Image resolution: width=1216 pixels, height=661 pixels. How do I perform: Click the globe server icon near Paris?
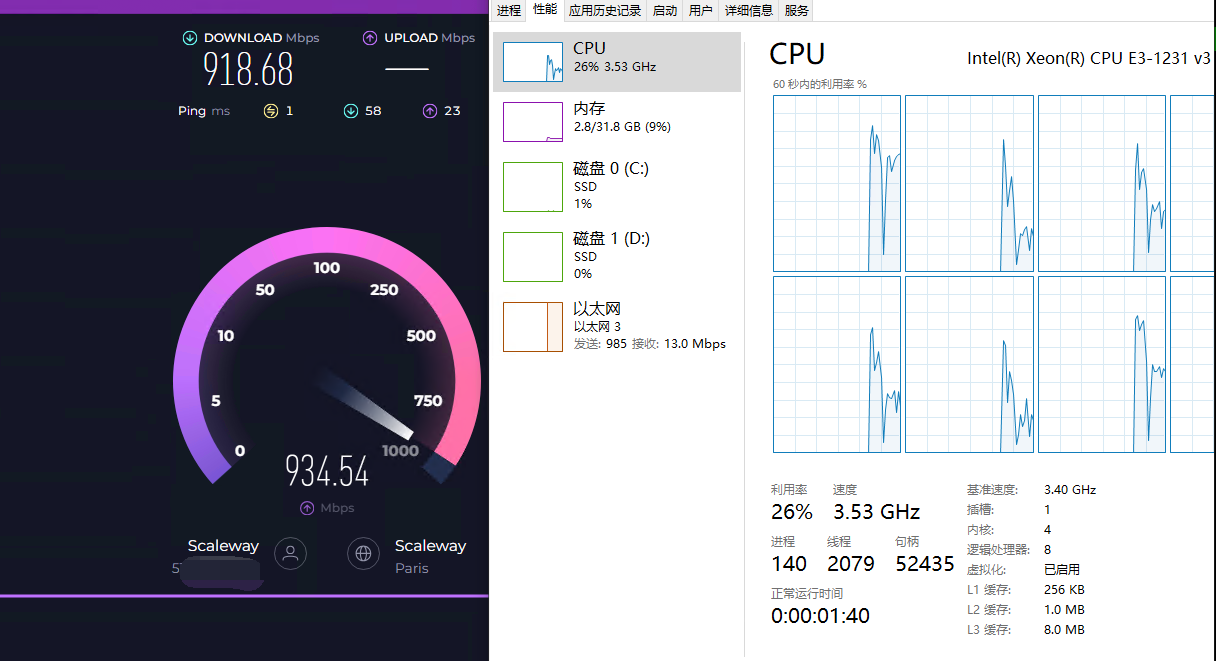pos(363,553)
